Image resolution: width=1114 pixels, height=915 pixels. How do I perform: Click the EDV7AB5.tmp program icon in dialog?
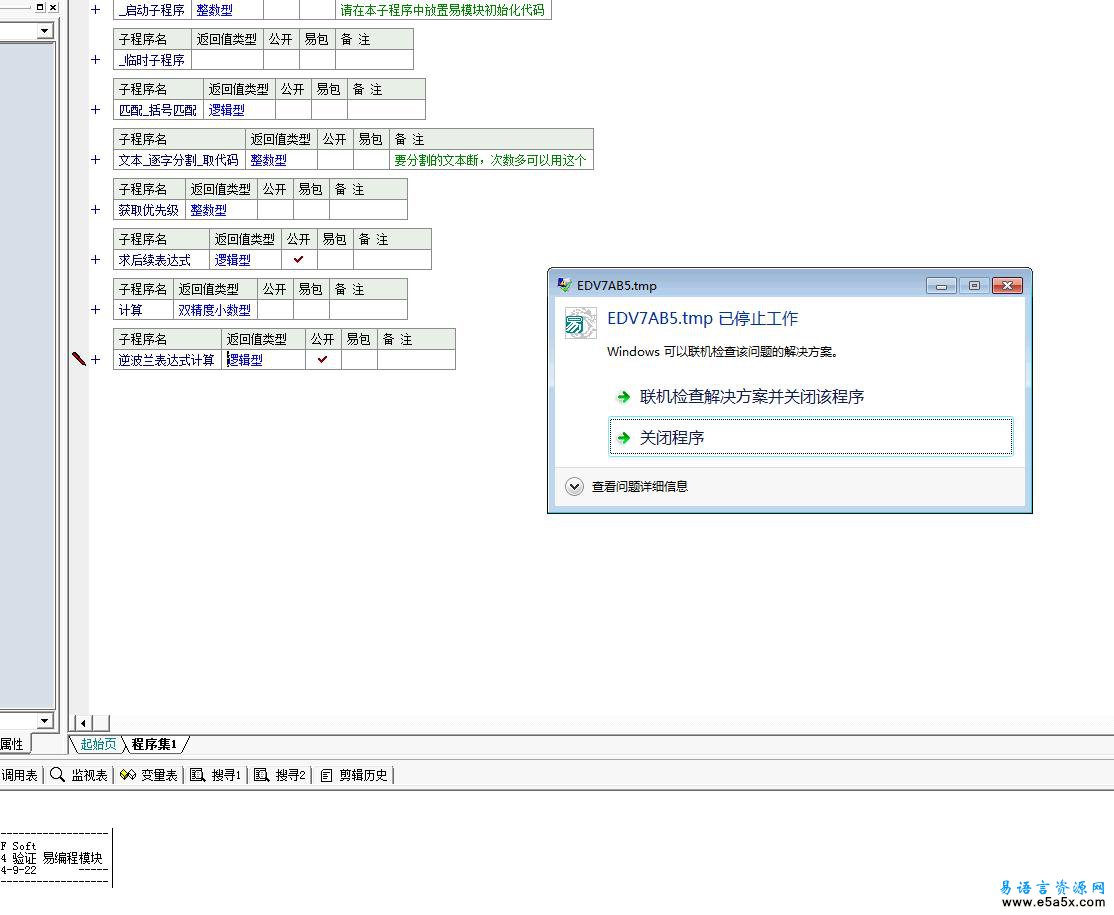580,323
